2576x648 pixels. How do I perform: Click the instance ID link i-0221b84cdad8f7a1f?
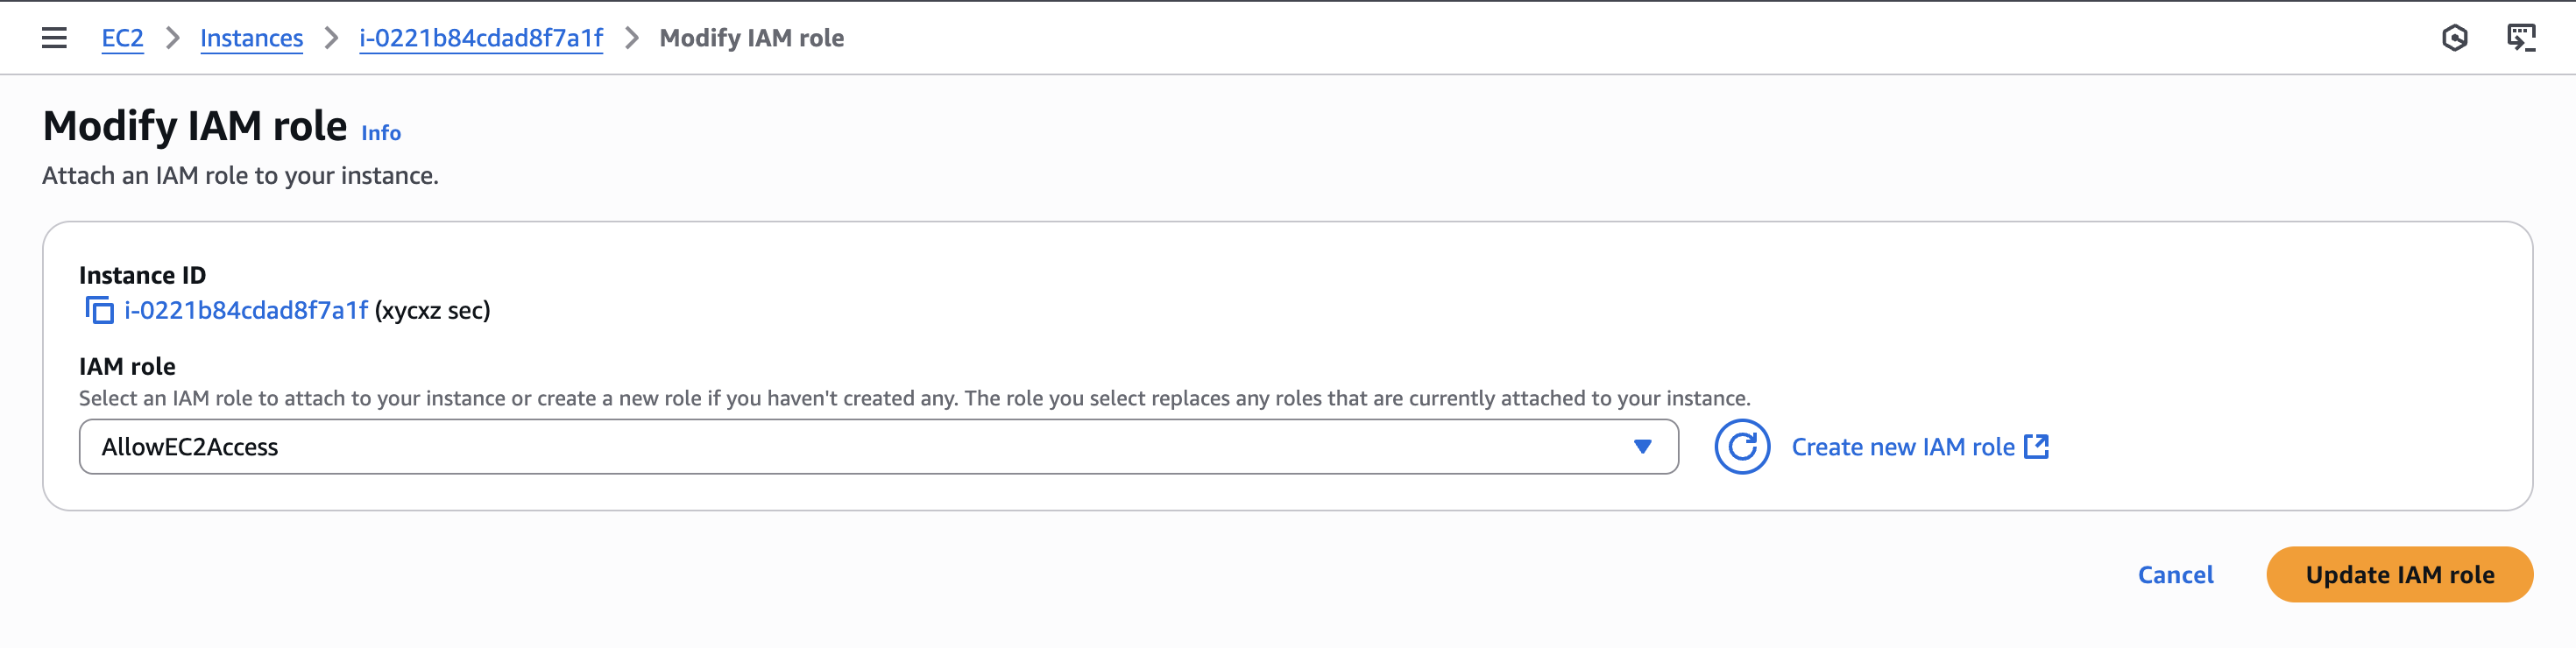(x=245, y=311)
